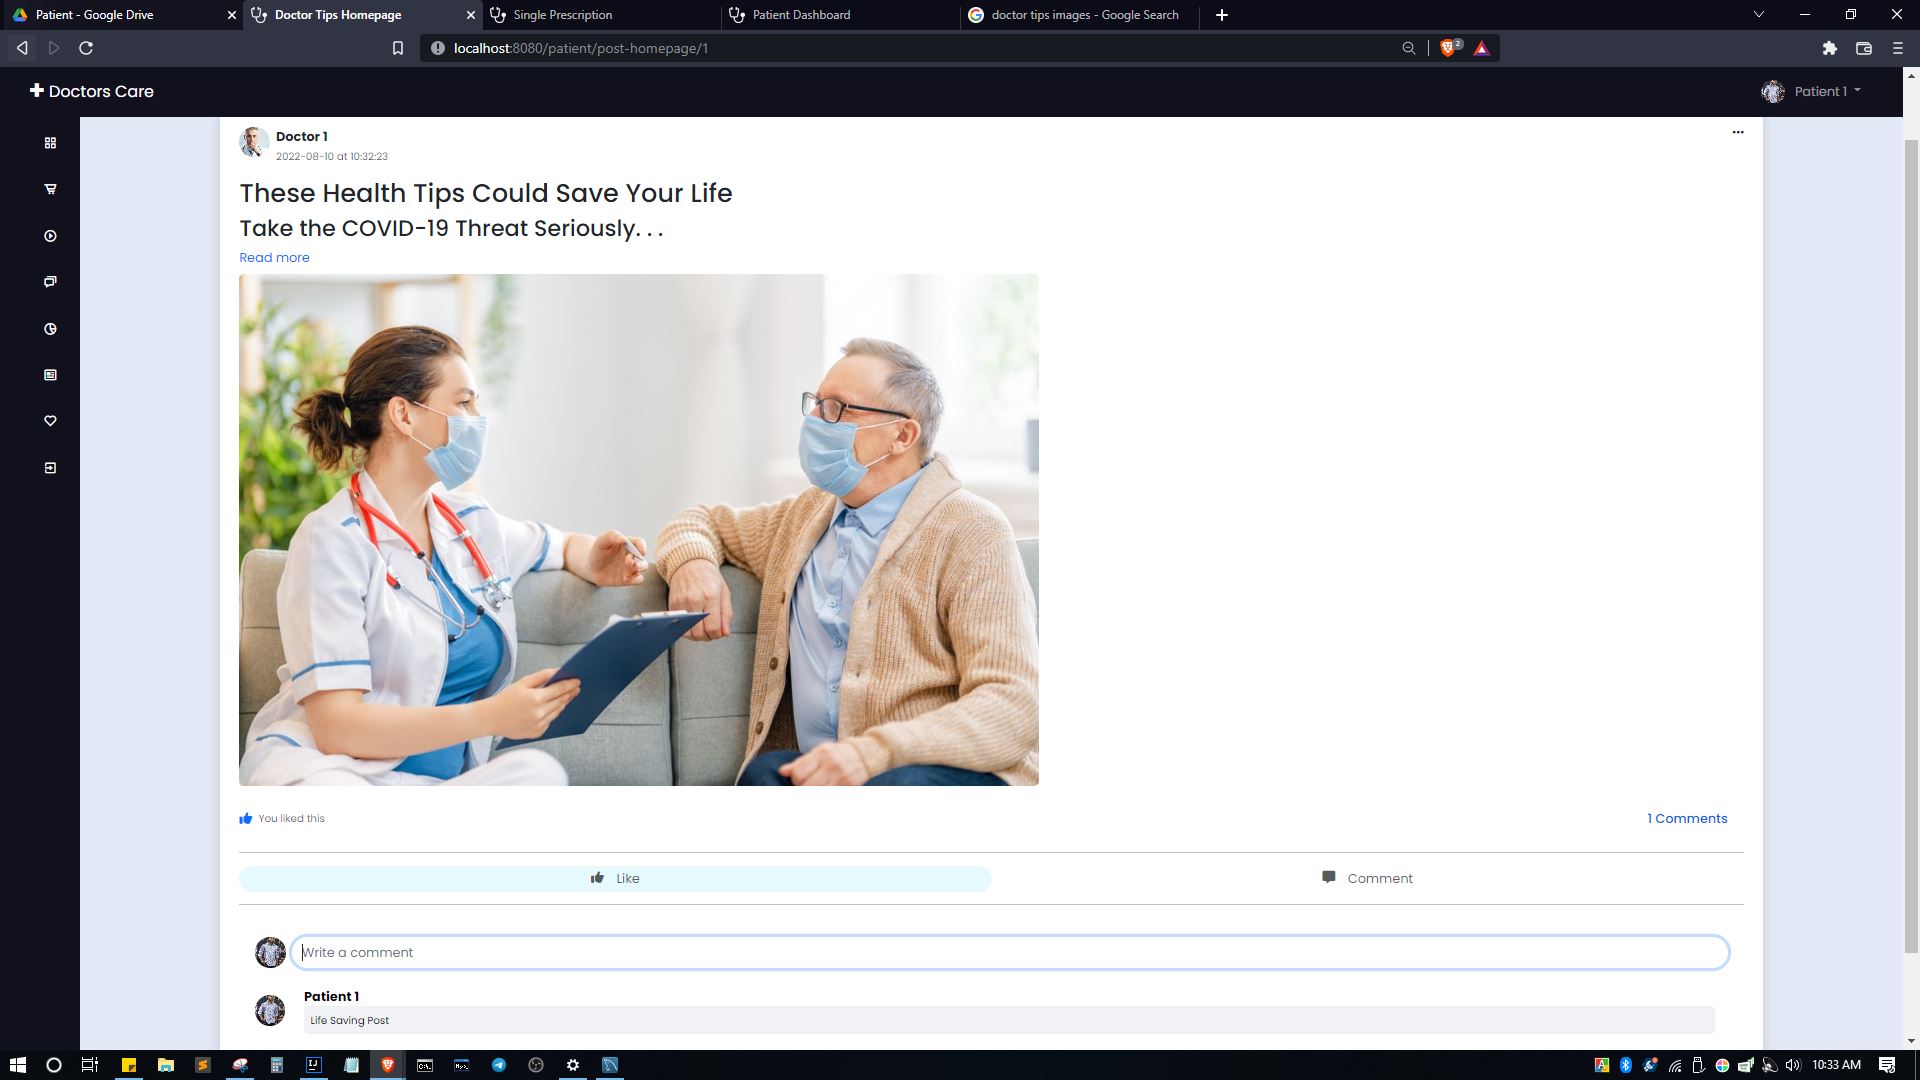
Task: Click Patient 1 commenter name
Action: 331,996
